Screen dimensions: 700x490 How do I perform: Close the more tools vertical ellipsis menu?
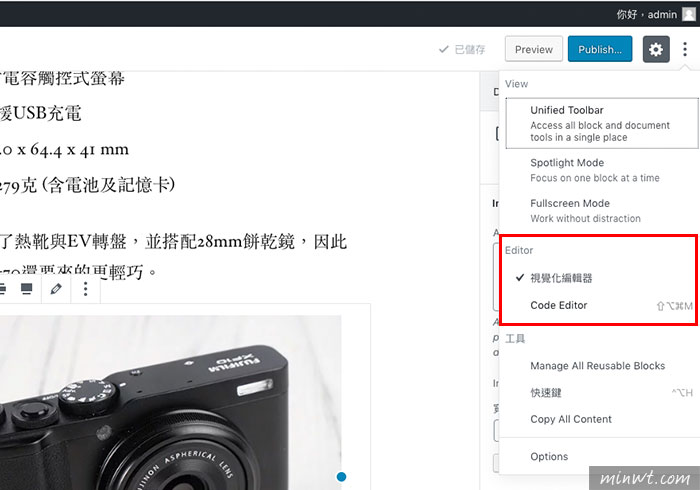coord(685,49)
